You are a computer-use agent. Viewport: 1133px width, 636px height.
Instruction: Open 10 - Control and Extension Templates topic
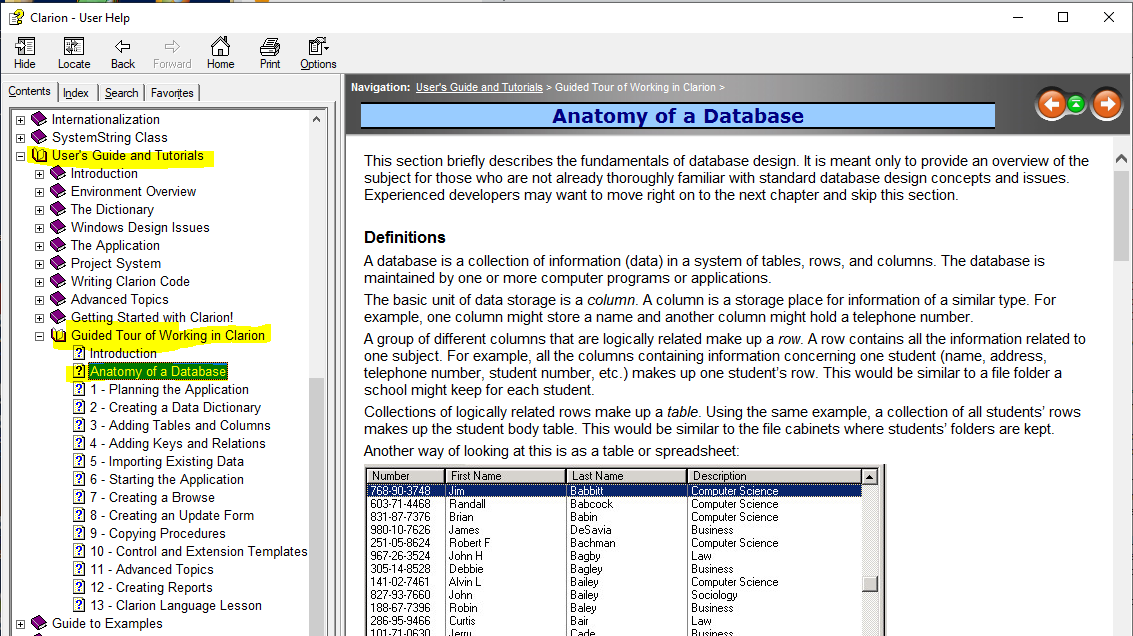point(199,551)
